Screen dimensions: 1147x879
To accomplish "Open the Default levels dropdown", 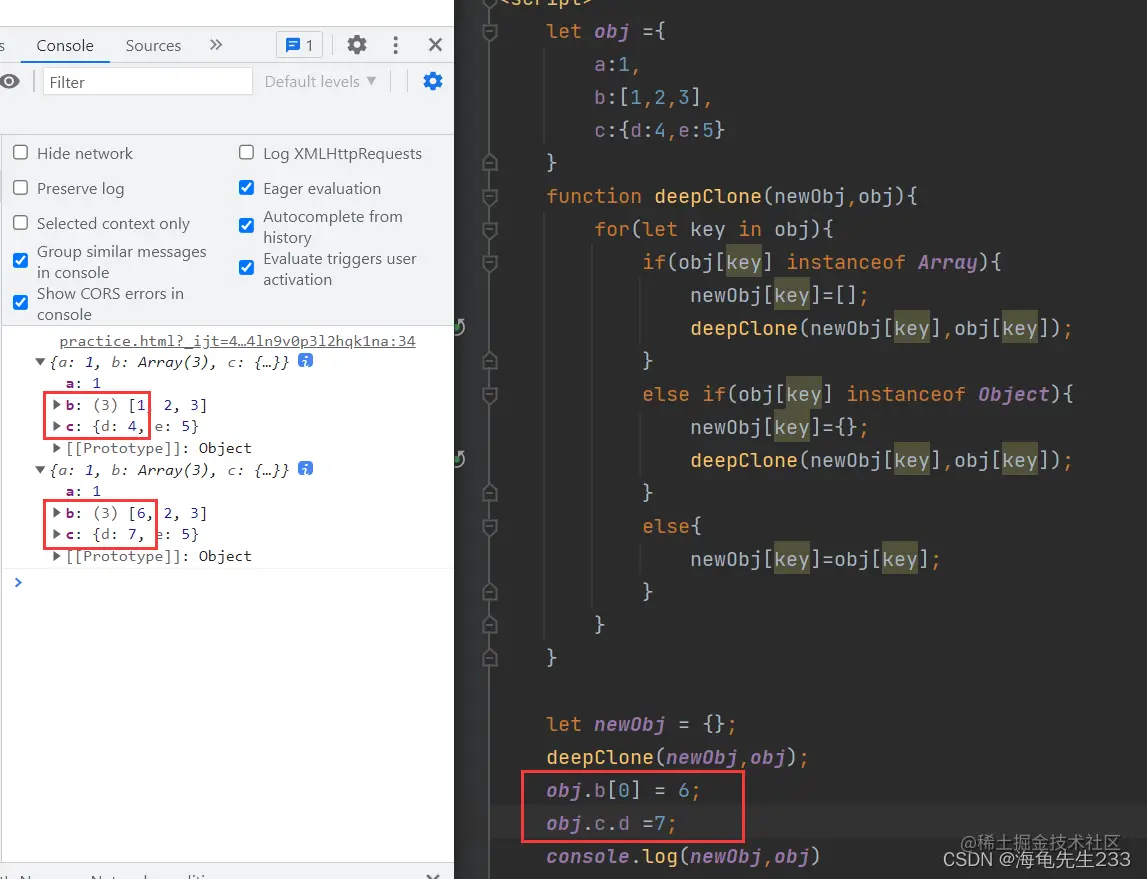I will point(320,81).
